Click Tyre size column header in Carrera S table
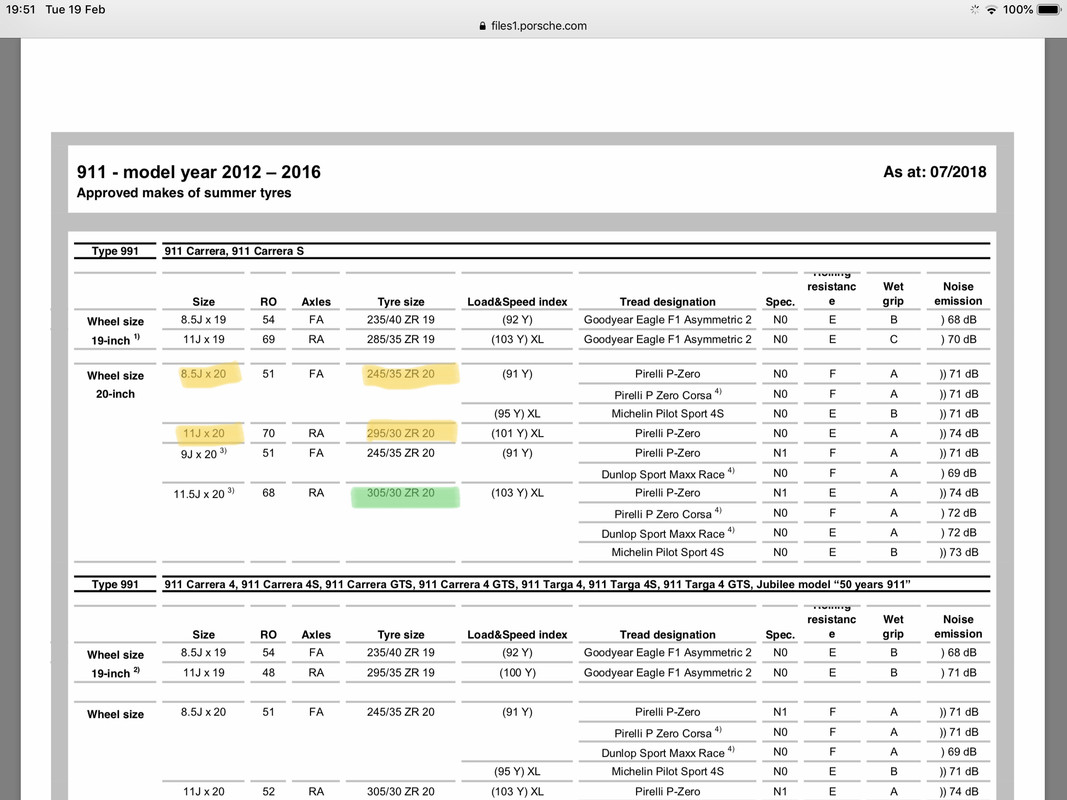This screenshot has width=1067, height=800. coord(401,302)
